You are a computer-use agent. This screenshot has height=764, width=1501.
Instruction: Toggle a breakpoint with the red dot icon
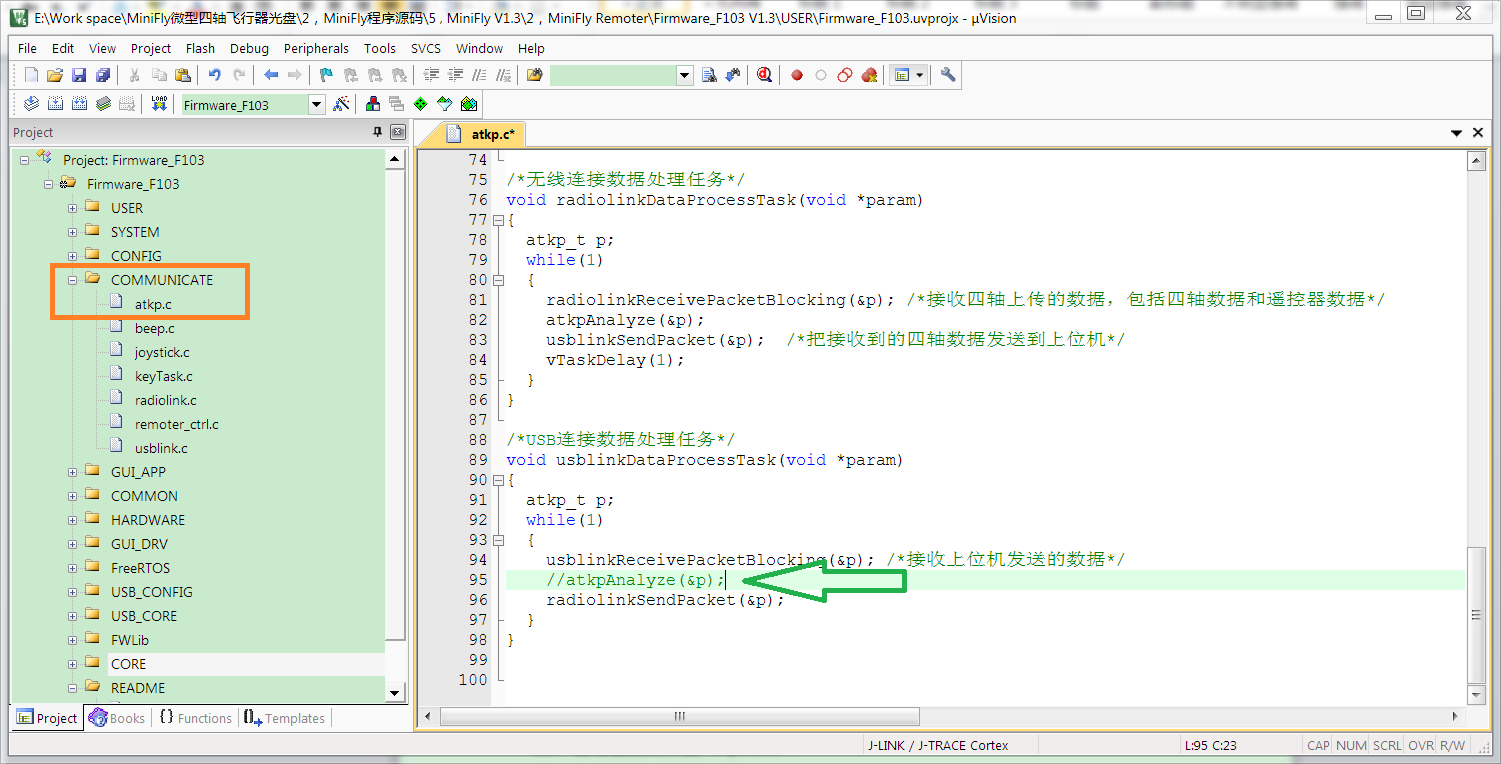coord(797,75)
